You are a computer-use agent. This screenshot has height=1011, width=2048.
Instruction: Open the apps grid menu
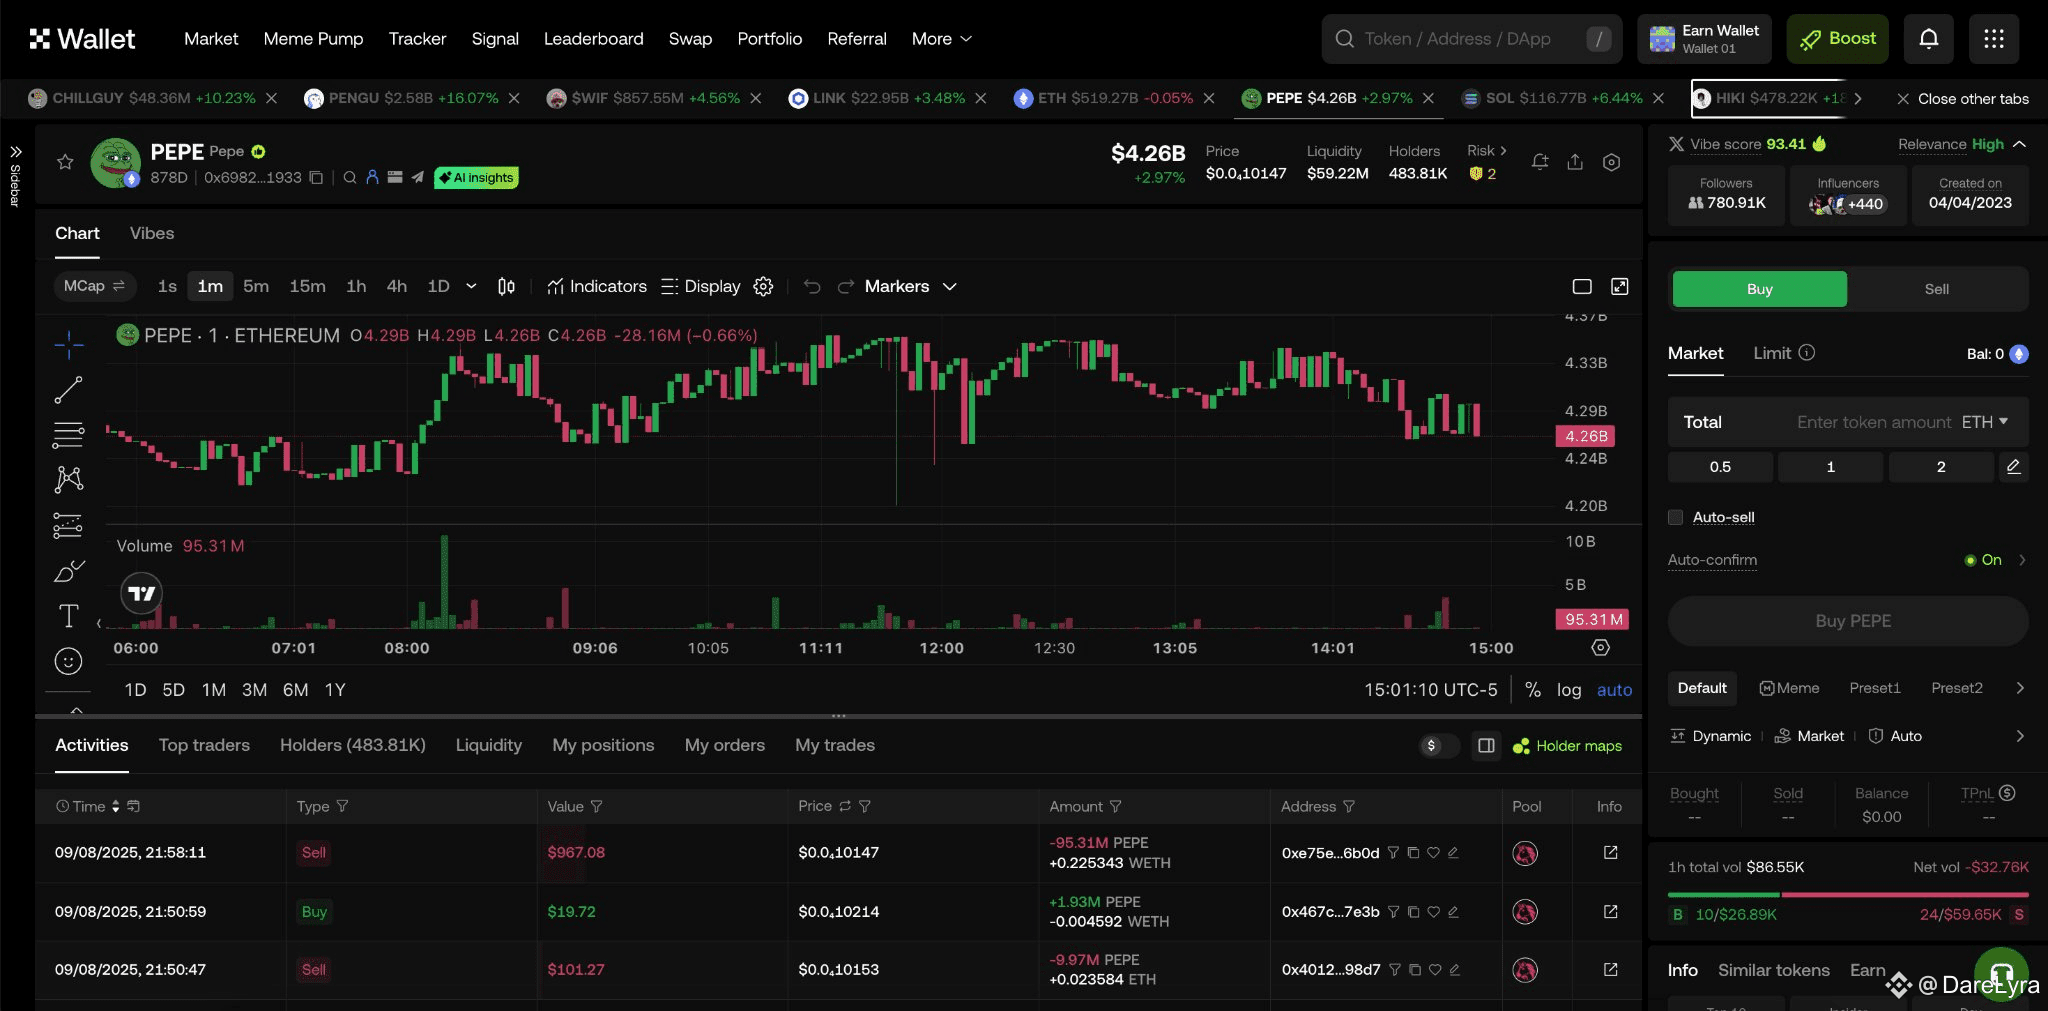click(x=1994, y=39)
